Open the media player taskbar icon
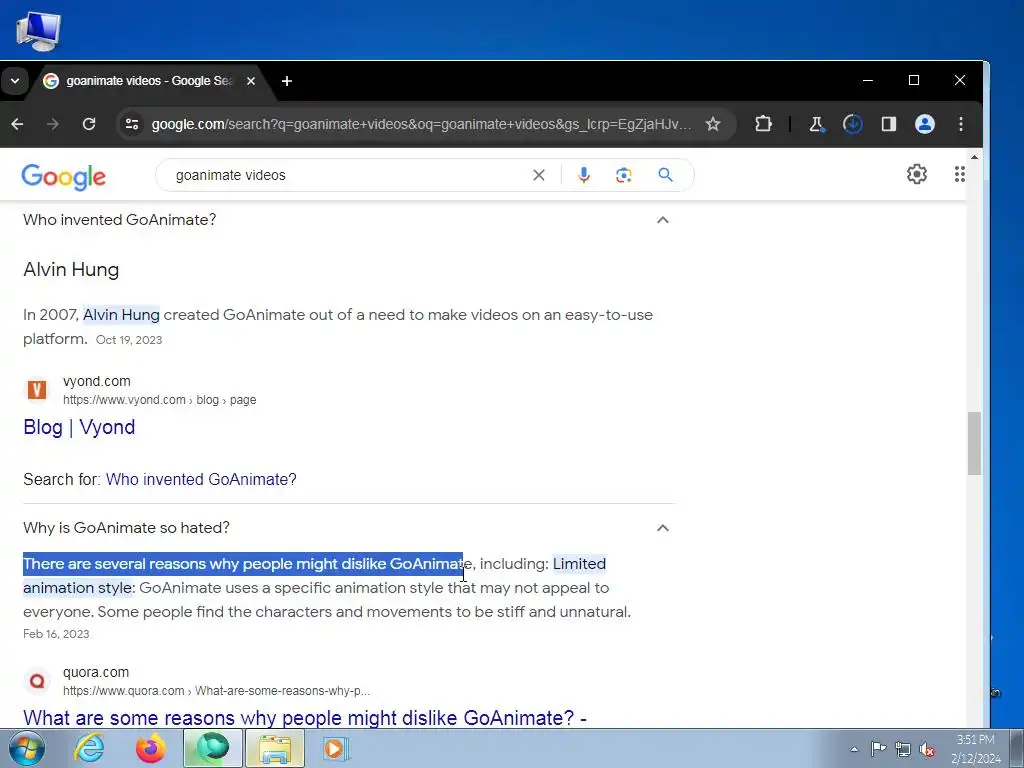This screenshot has height=768, width=1024. tap(336, 748)
